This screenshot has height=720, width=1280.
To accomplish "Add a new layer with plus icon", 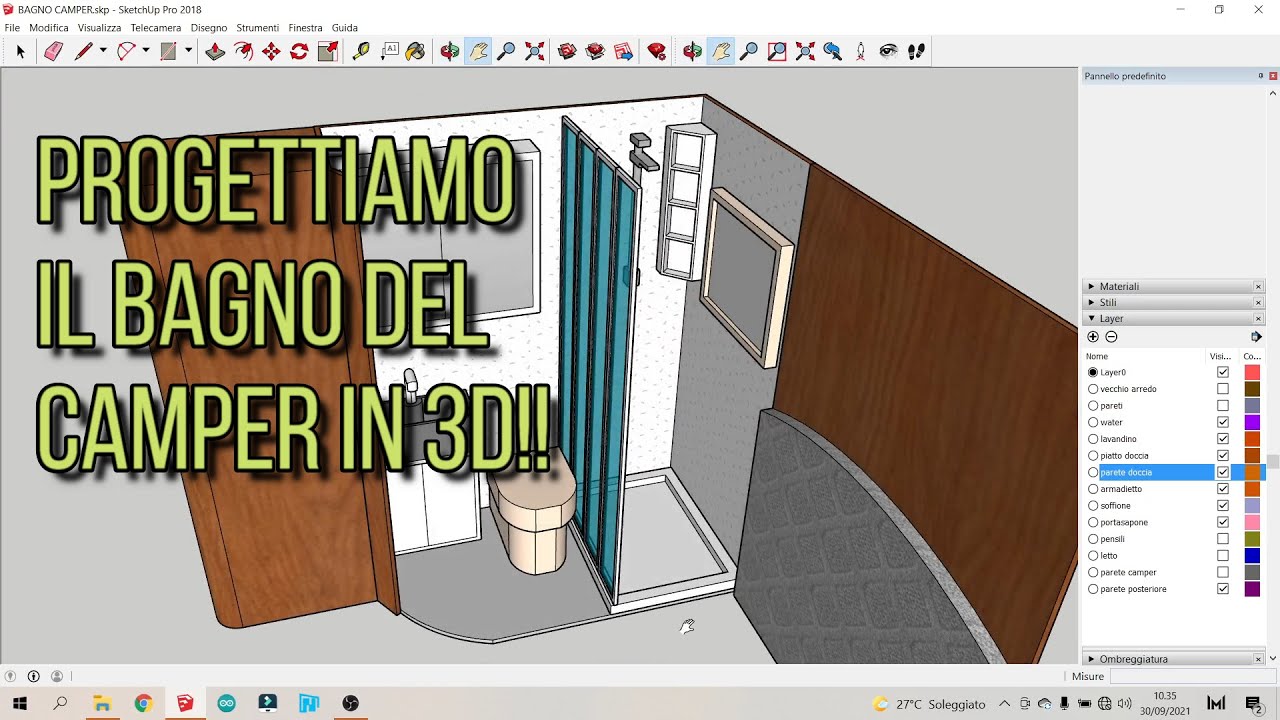I will pos(1093,337).
